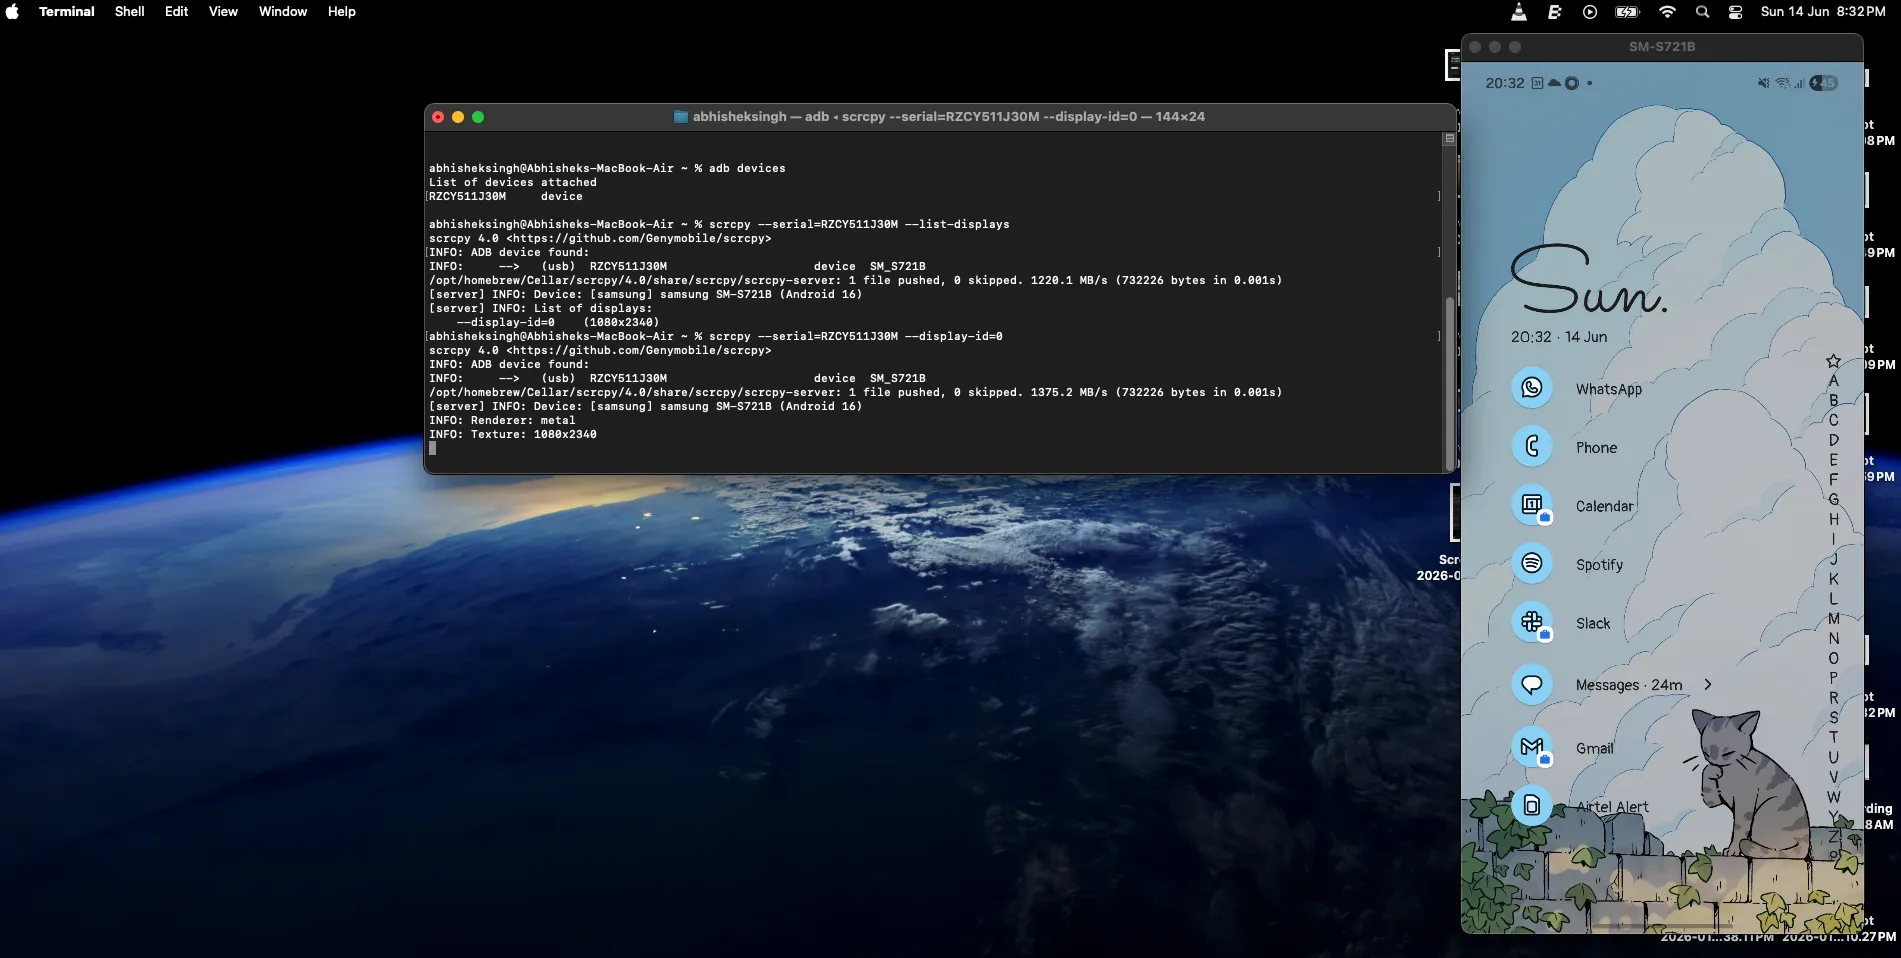Jump to letter D in alphabet index

[1833, 440]
